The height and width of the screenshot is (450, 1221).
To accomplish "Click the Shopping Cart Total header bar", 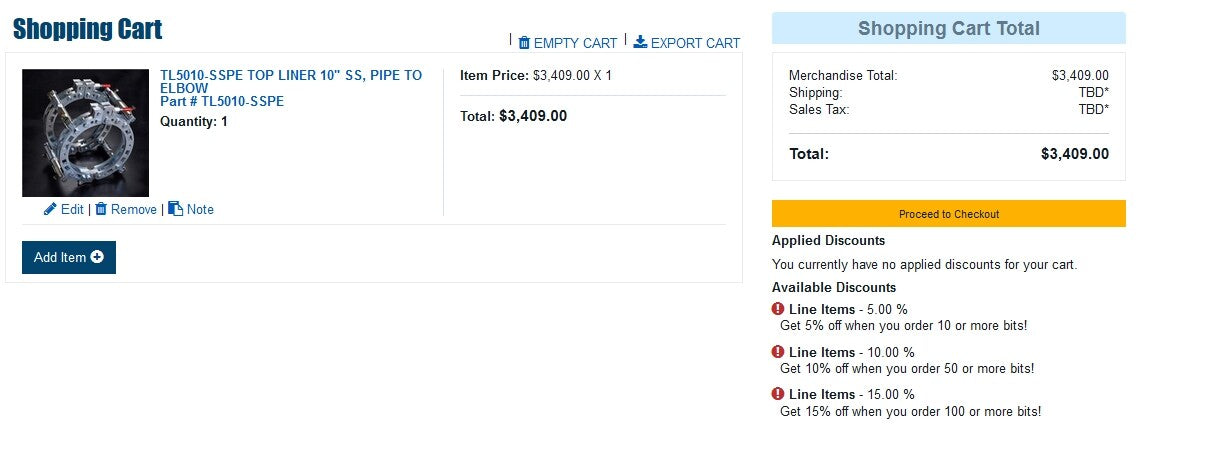I will (949, 28).
